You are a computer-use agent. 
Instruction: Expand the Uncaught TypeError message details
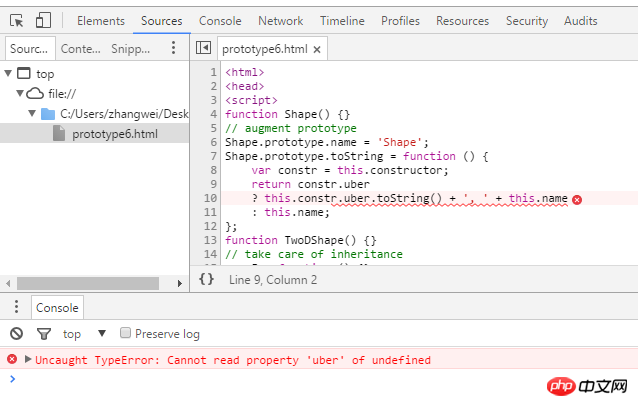coord(28,360)
